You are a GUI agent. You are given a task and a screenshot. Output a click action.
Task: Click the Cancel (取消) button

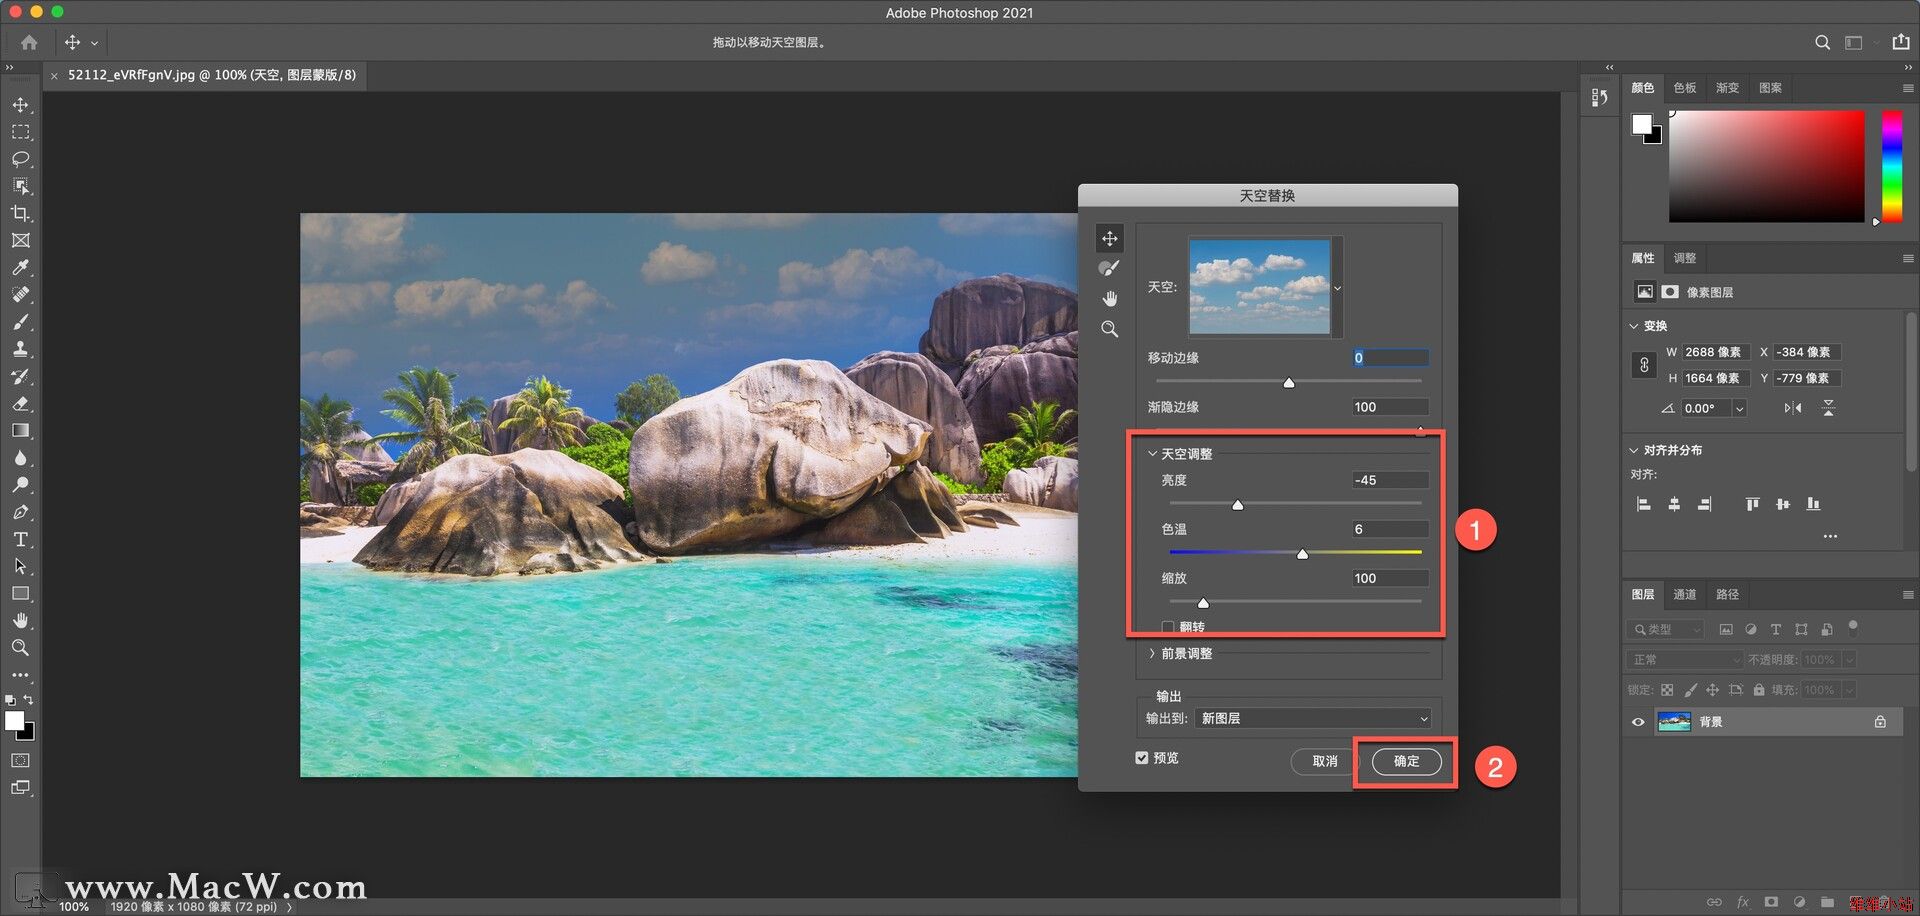(x=1325, y=761)
